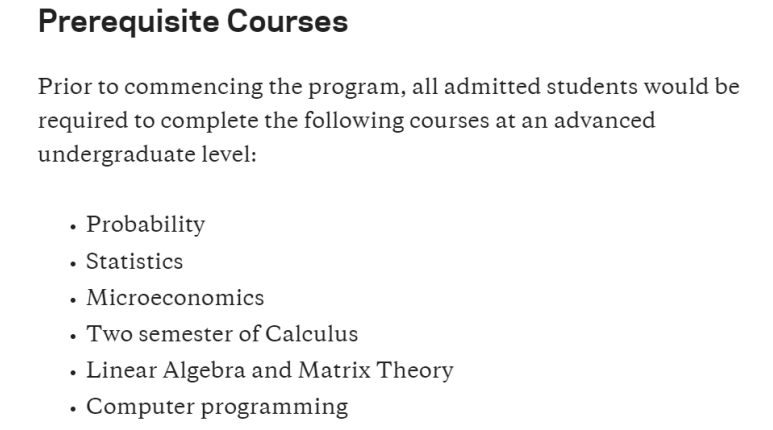Screen dimensions: 773x430
Task: Click the bullet point before "Probability"
Action: click(x=73, y=227)
